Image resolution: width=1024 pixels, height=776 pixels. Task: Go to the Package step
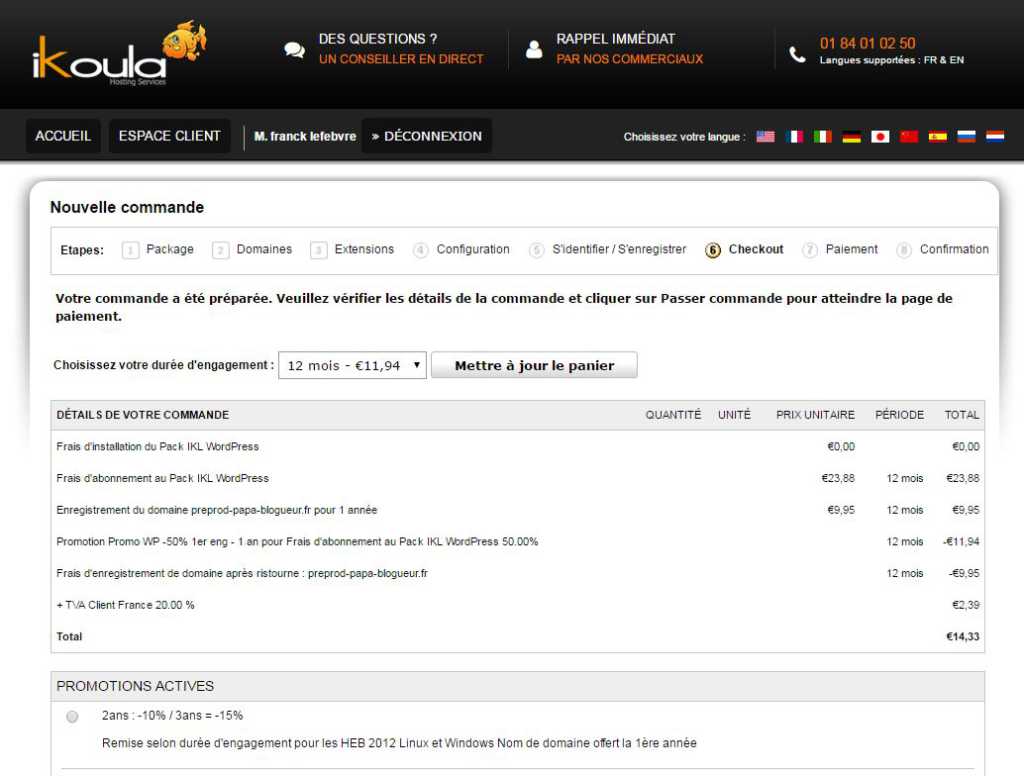tap(169, 249)
